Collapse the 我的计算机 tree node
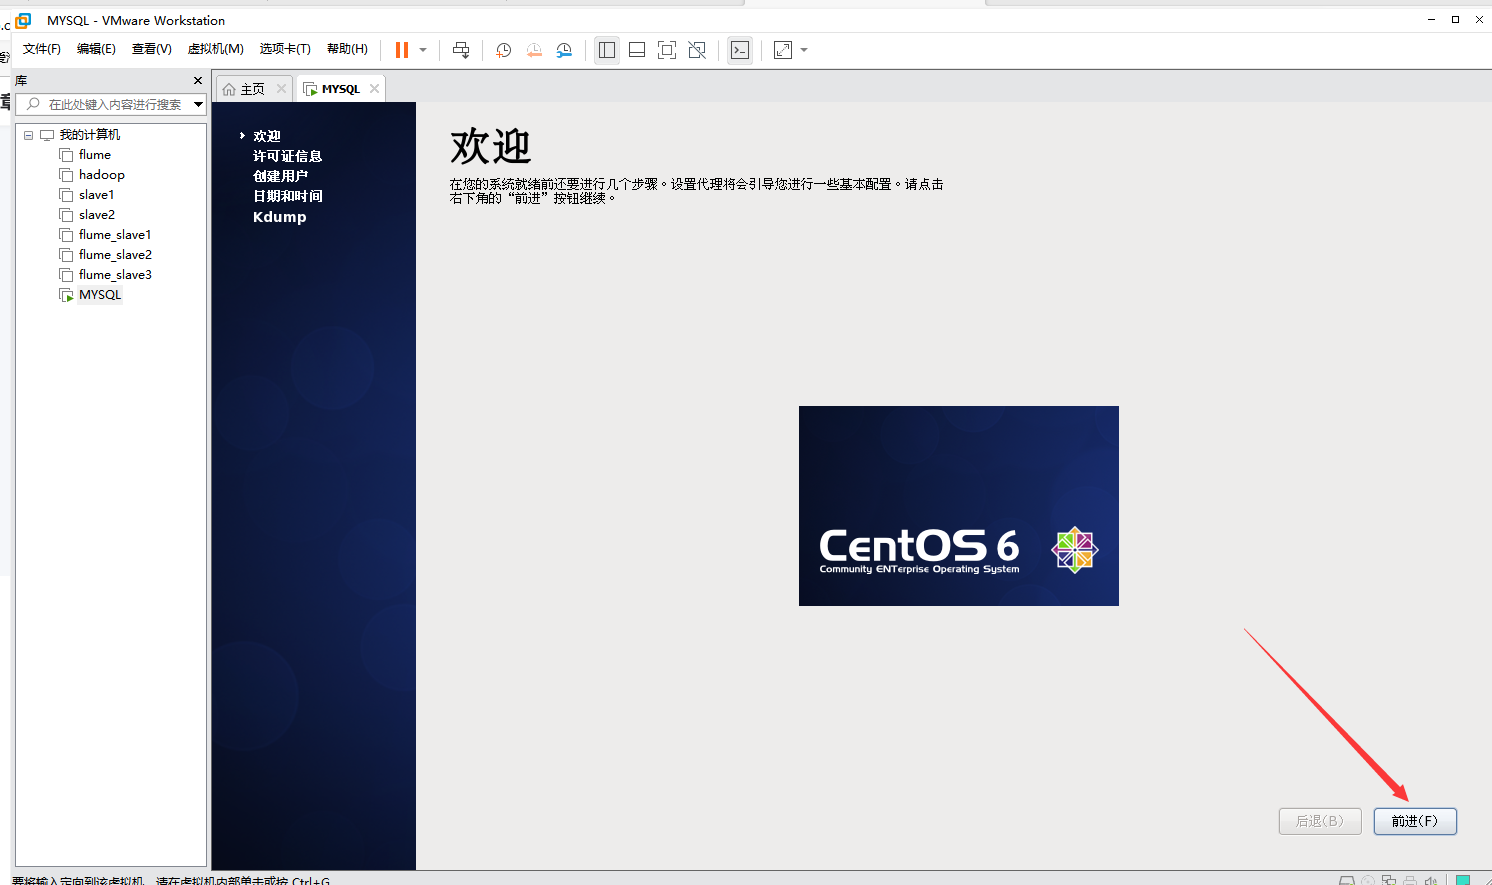 (x=28, y=135)
